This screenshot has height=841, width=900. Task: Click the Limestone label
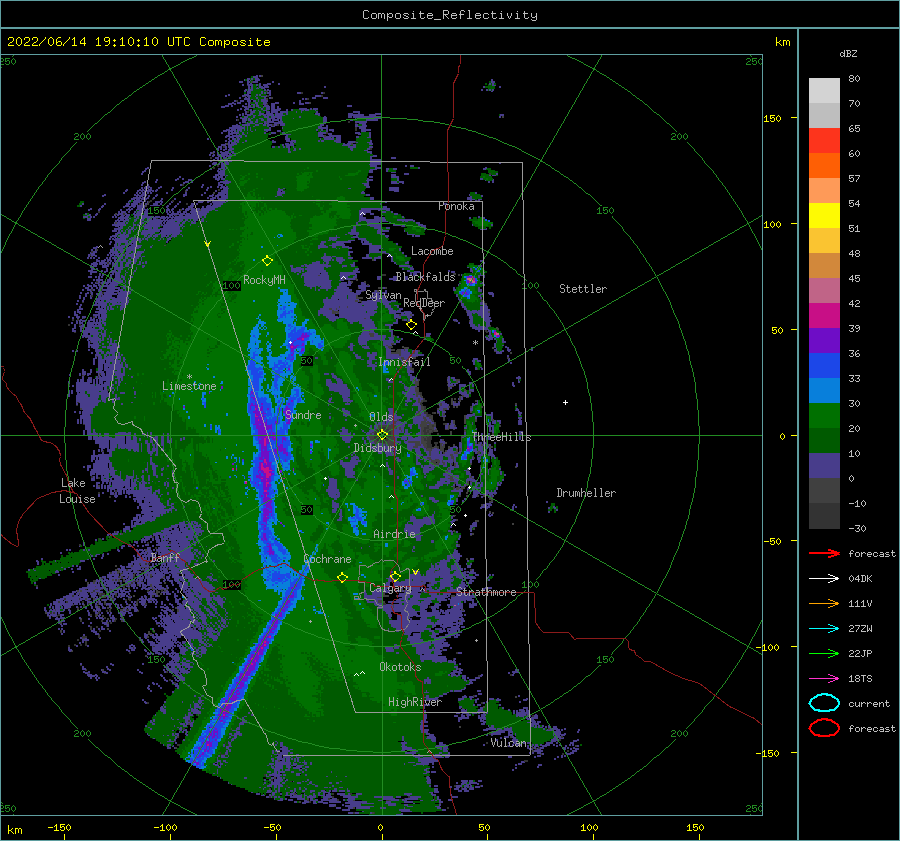click(x=189, y=386)
